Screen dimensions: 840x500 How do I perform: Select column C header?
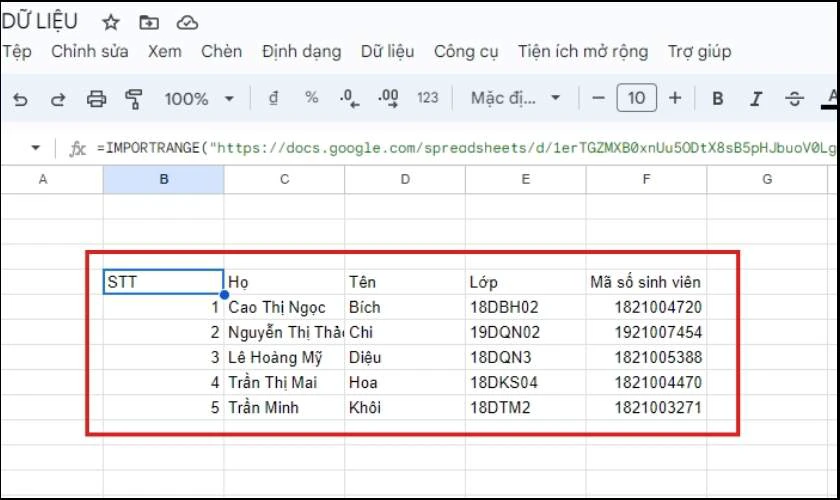(284, 180)
